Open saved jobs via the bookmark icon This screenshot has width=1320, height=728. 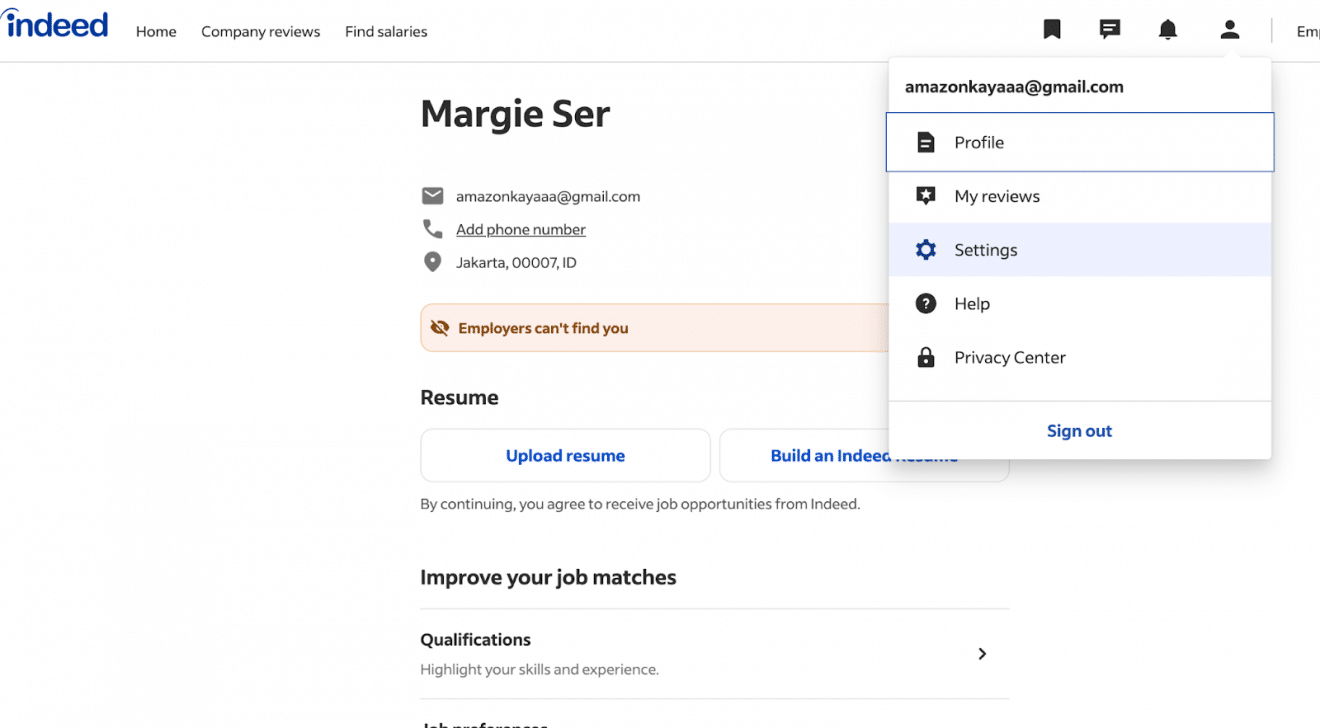click(1051, 29)
